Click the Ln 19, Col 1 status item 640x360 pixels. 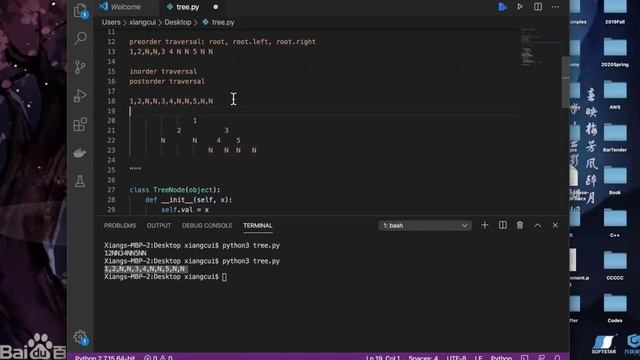[x=383, y=358]
